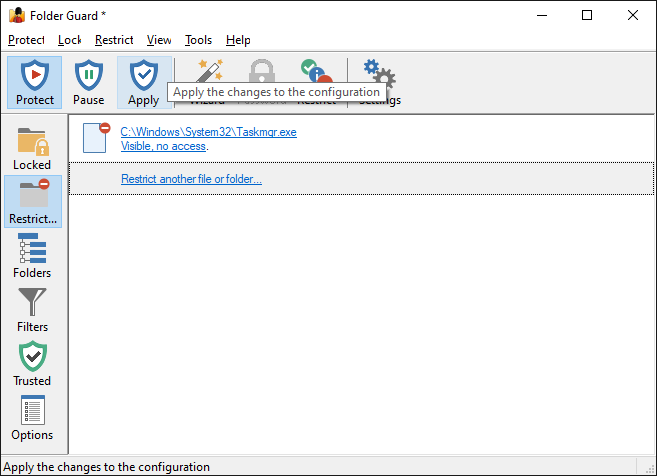Viewport: 657px width, 476px height.
Task: Click the 'Visible, no access' link
Action: [x=163, y=146]
